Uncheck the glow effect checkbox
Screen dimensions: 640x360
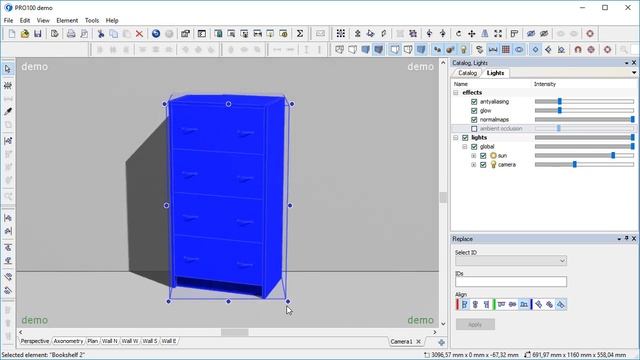pyautogui.click(x=474, y=111)
